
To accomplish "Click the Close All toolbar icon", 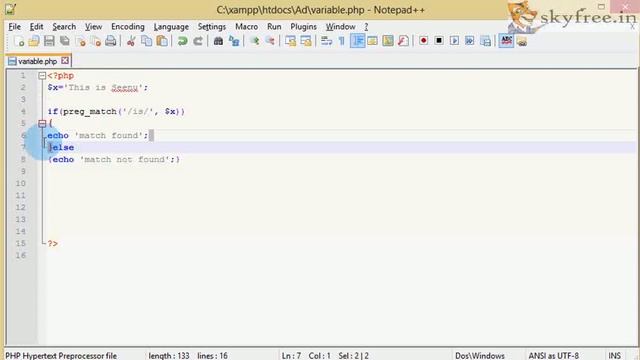I will pos(96,41).
